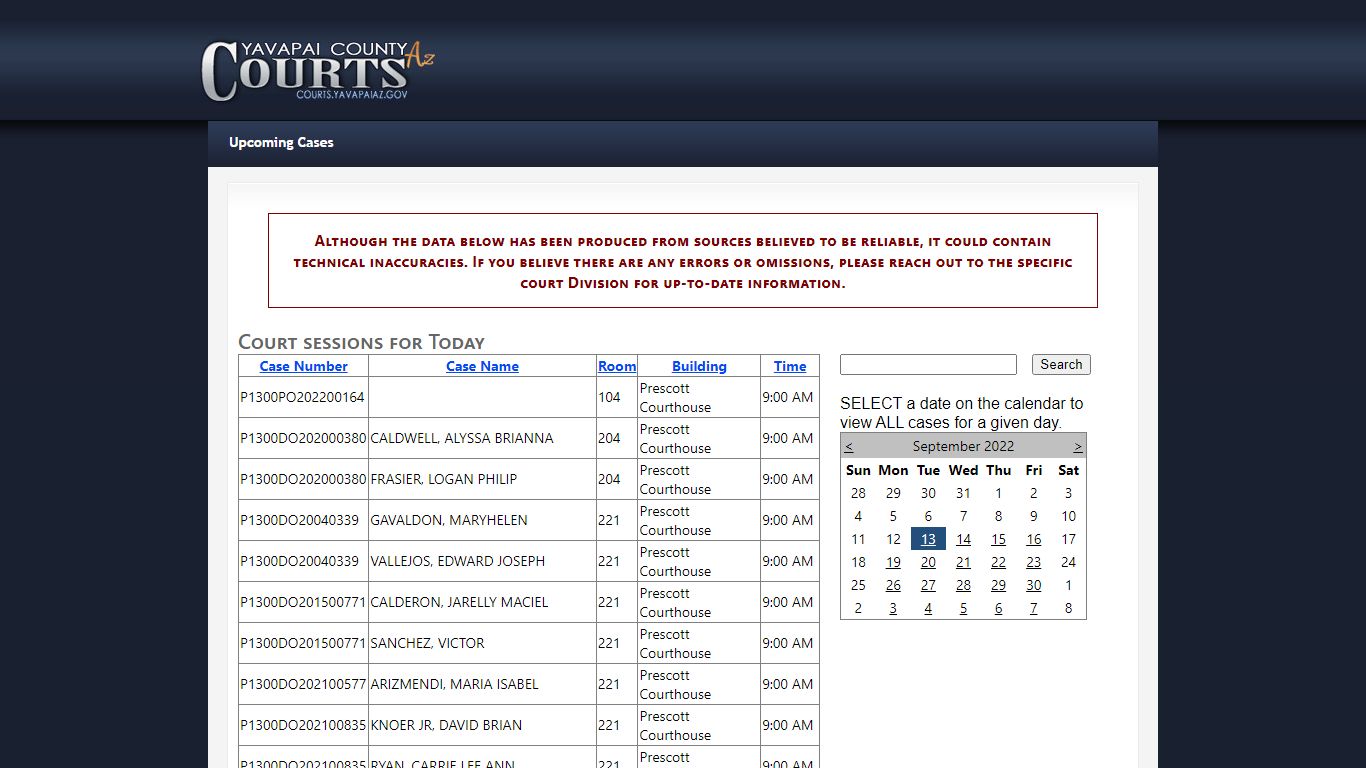Click name ARIZMENDI, MARIA ISABEL
Image resolution: width=1366 pixels, height=768 pixels.
click(455, 684)
